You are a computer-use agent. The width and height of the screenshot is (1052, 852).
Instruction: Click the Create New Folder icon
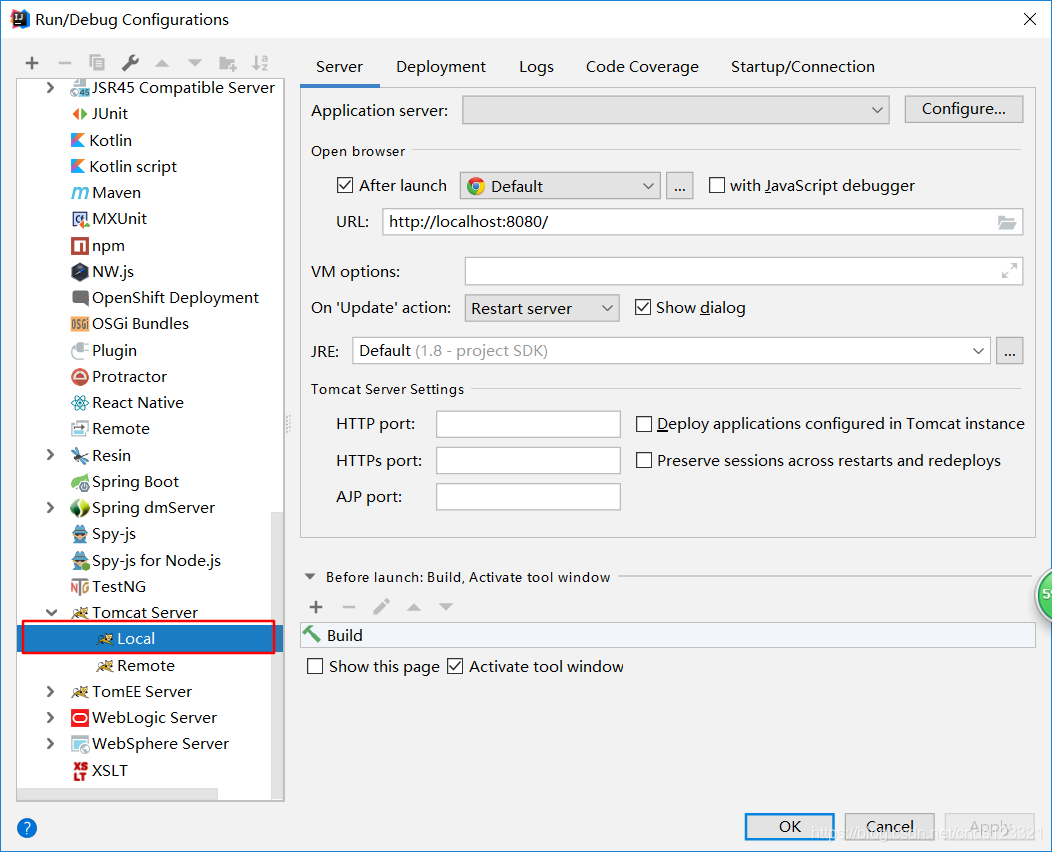click(x=227, y=63)
